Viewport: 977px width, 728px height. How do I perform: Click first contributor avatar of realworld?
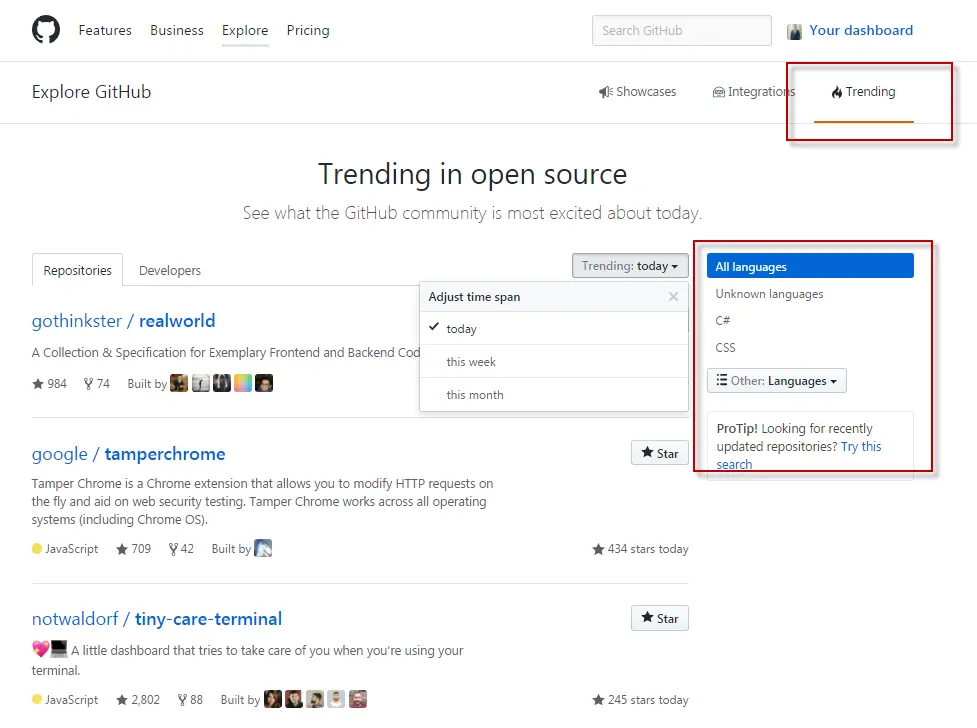point(179,383)
